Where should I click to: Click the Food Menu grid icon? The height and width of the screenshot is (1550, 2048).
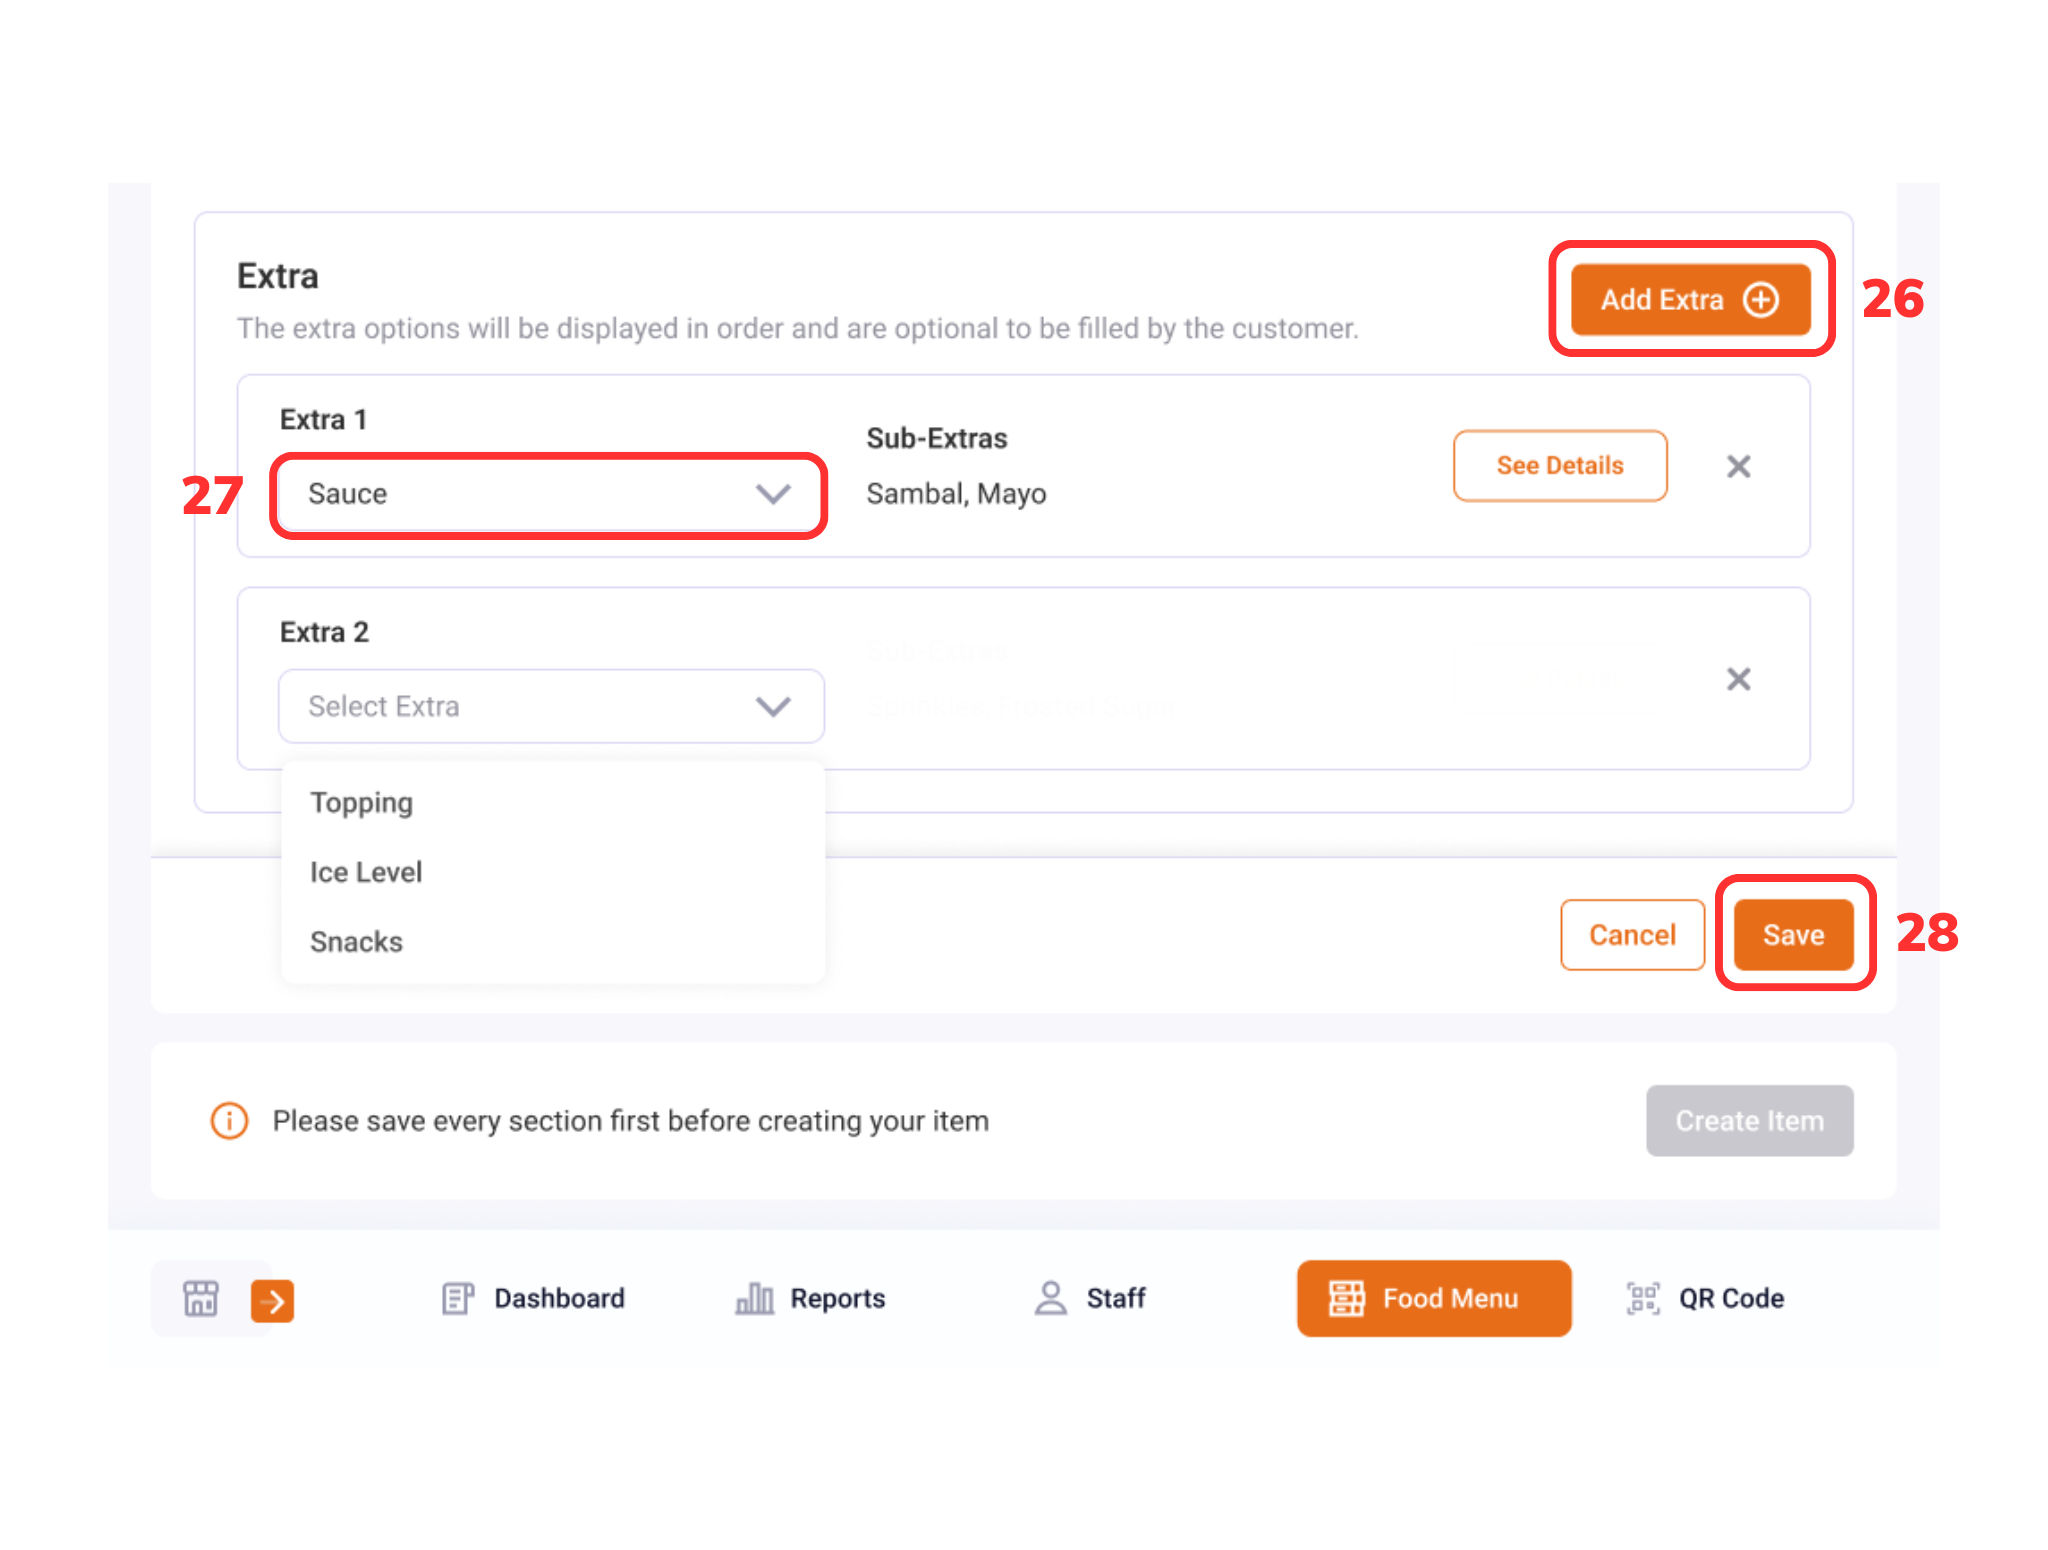(x=1346, y=1298)
